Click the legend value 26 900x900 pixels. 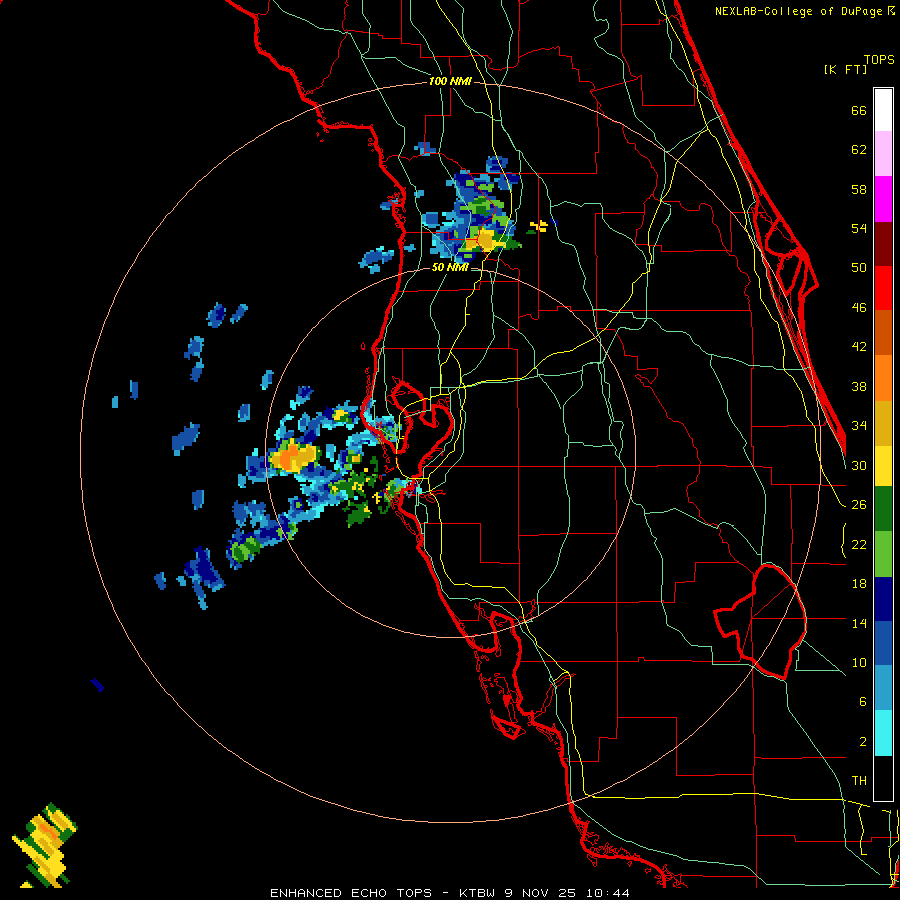(859, 505)
